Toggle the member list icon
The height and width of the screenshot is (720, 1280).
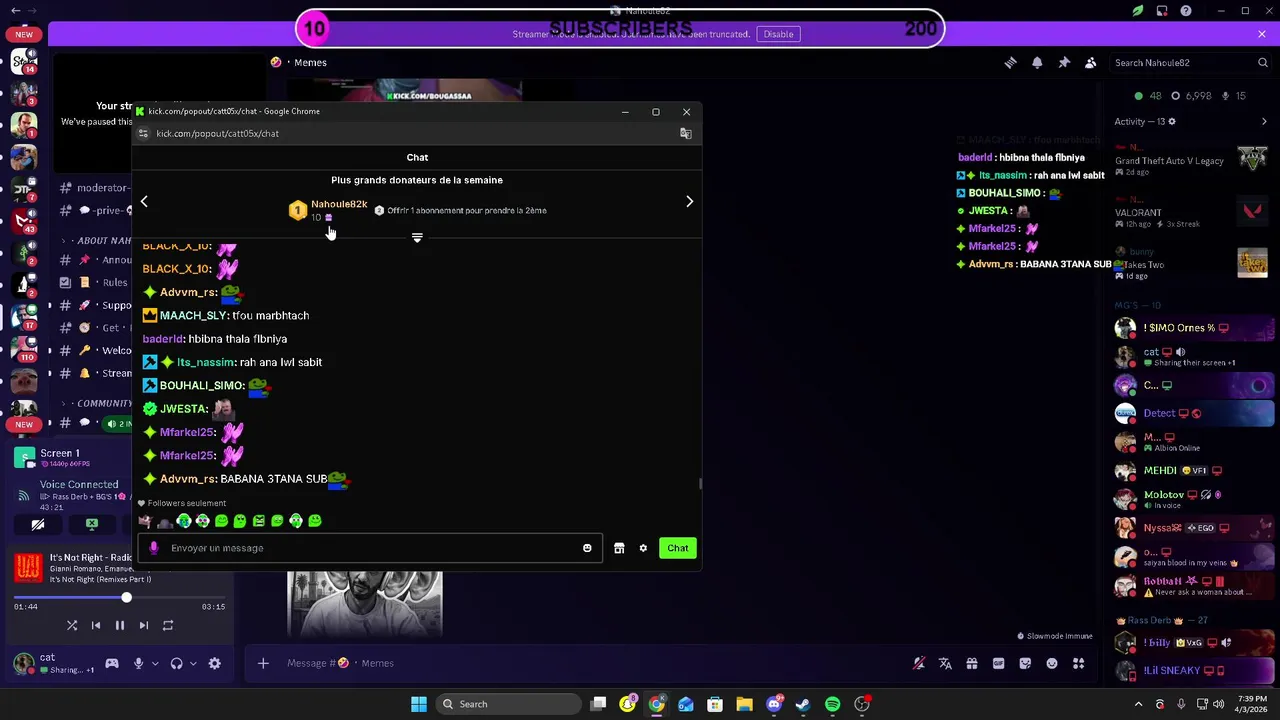coord(1090,62)
